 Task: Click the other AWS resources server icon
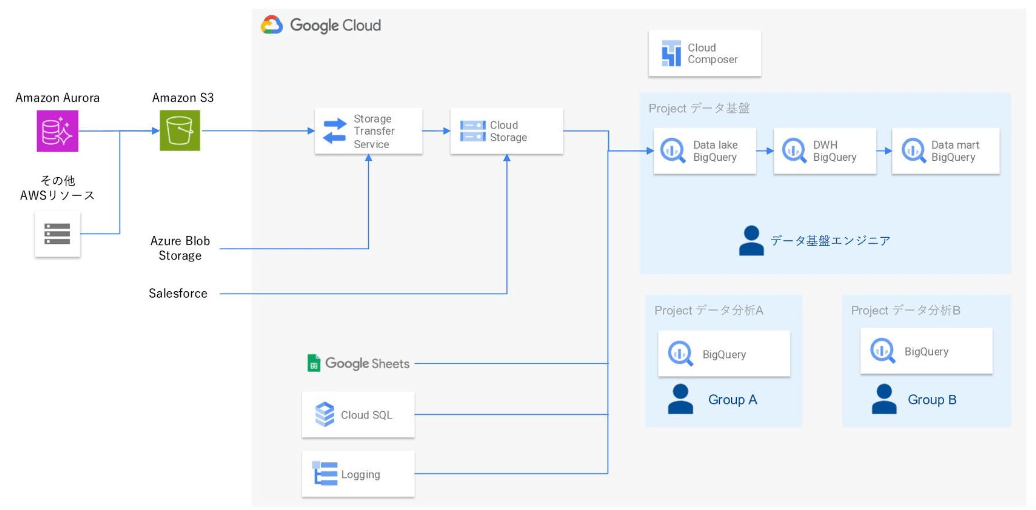57,234
